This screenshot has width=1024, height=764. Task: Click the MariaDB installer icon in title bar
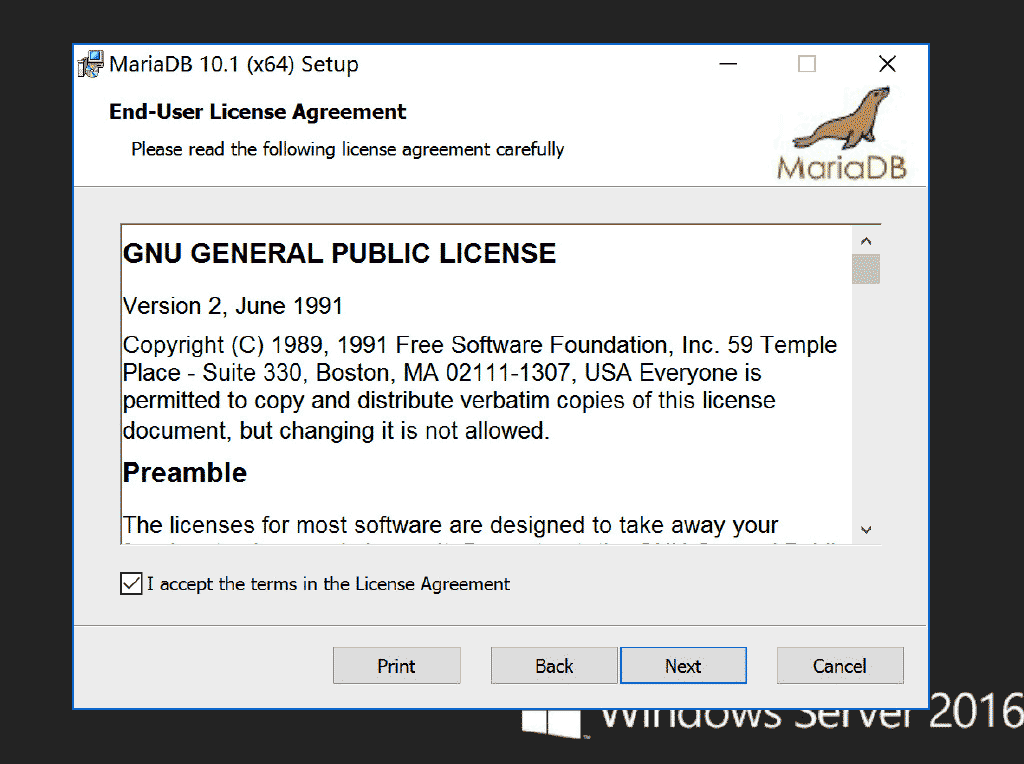click(91, 64)
